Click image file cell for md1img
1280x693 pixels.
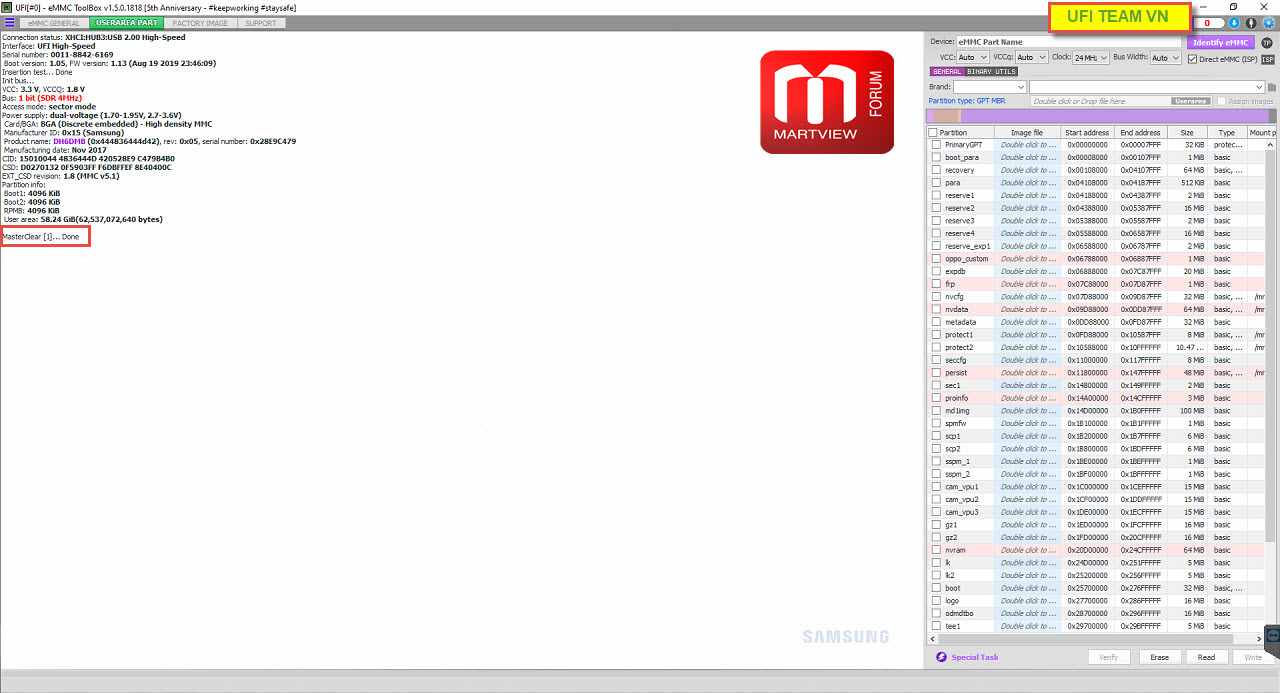1027,410
